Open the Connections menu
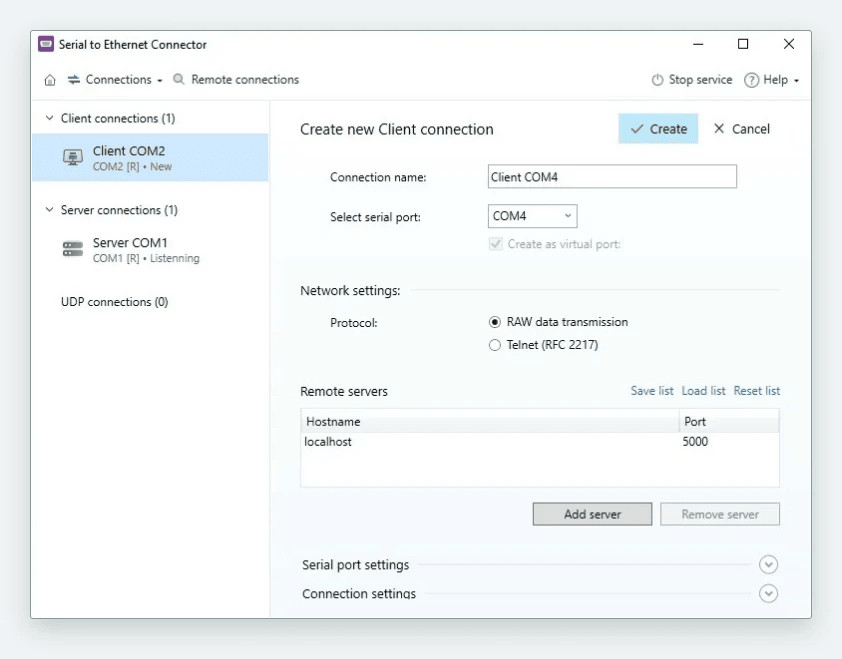This screenshot has height=659, width=842. (115, 80)
